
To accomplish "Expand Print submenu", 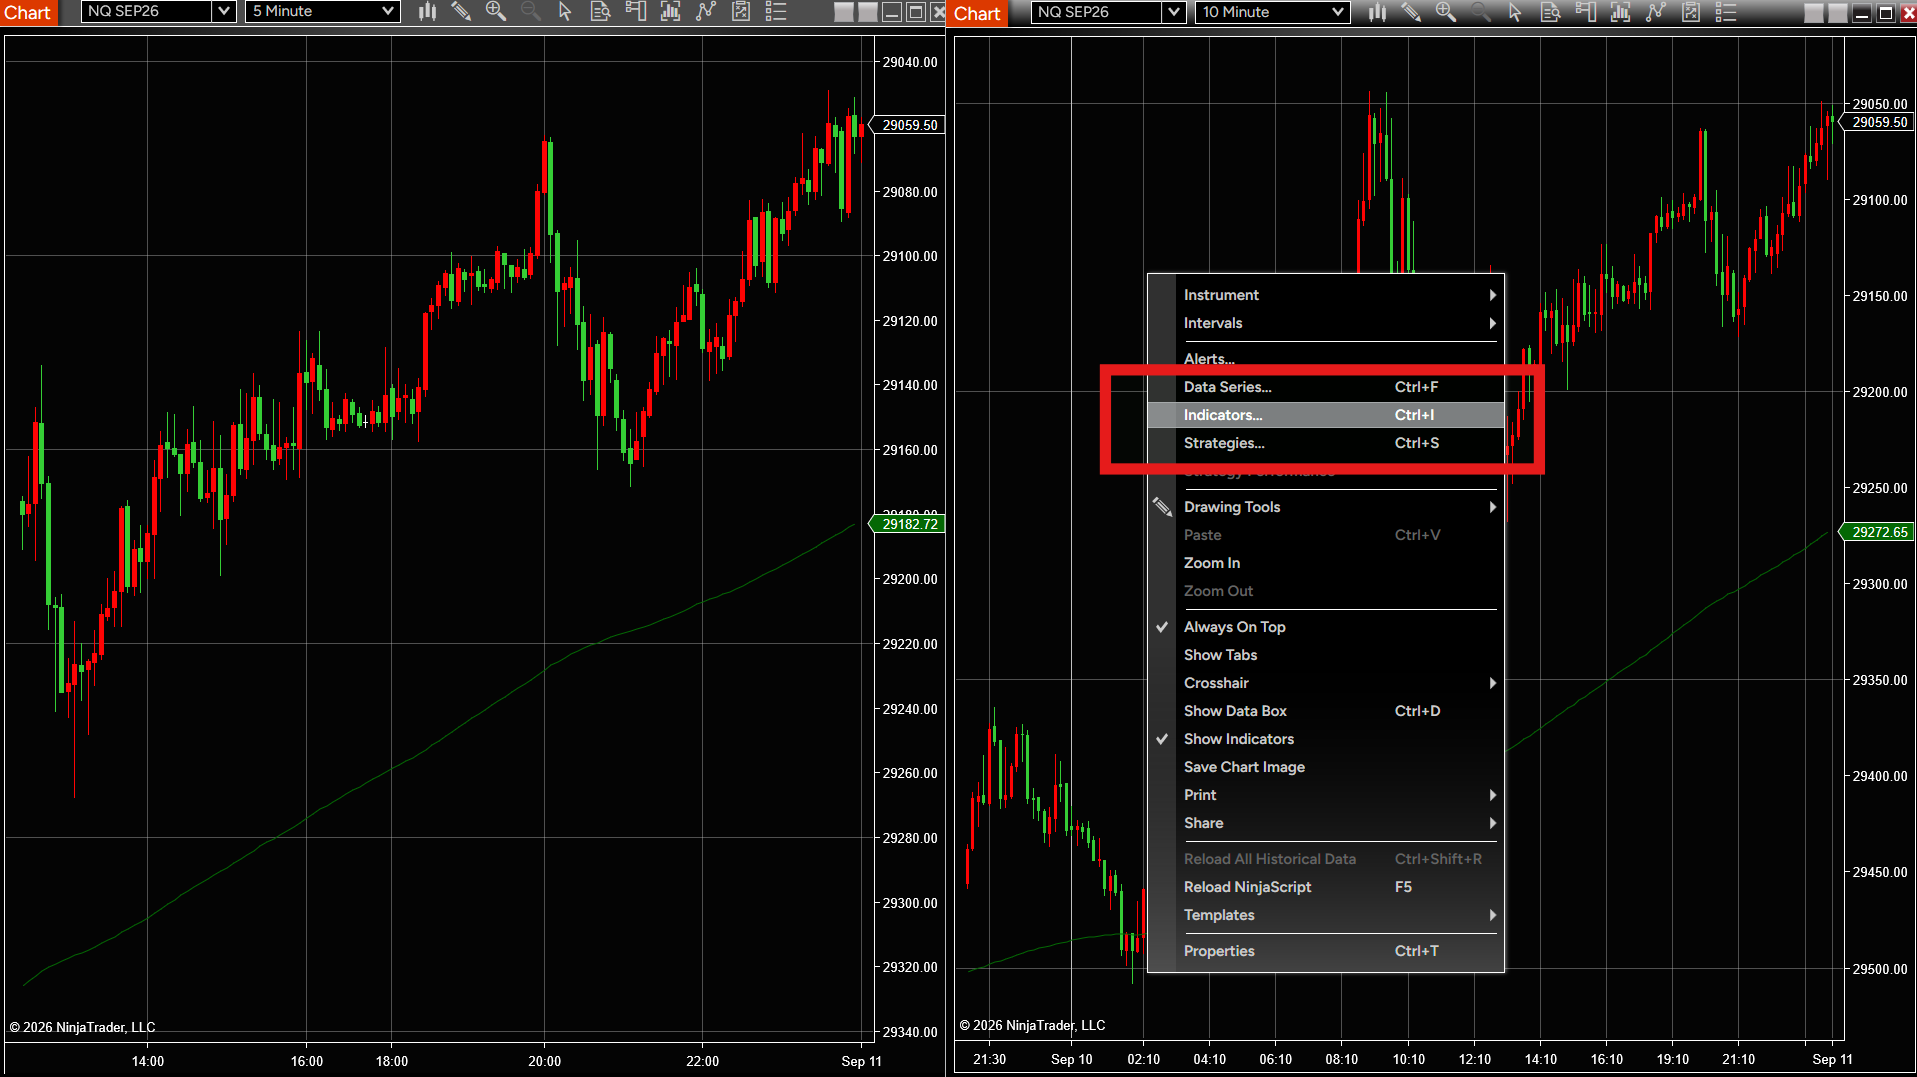I will (1325, 795).
